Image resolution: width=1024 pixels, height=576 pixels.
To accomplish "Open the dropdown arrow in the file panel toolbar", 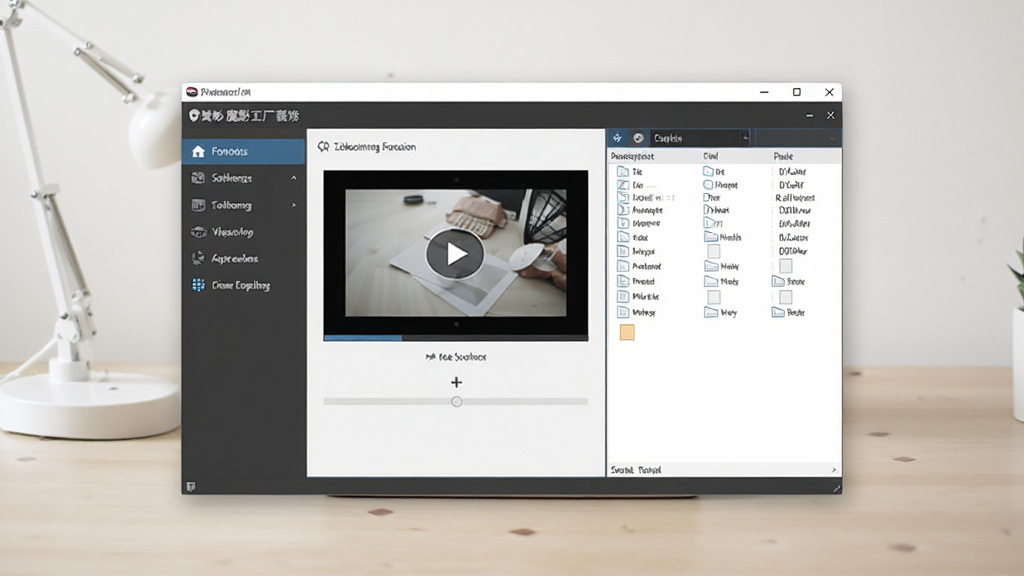I will coord(744,138).
